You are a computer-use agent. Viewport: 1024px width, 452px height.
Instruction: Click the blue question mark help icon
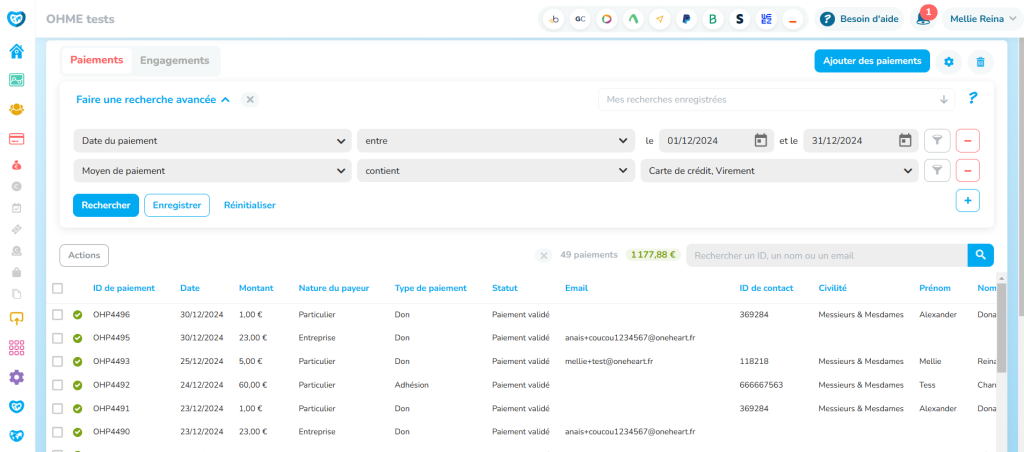972,99
